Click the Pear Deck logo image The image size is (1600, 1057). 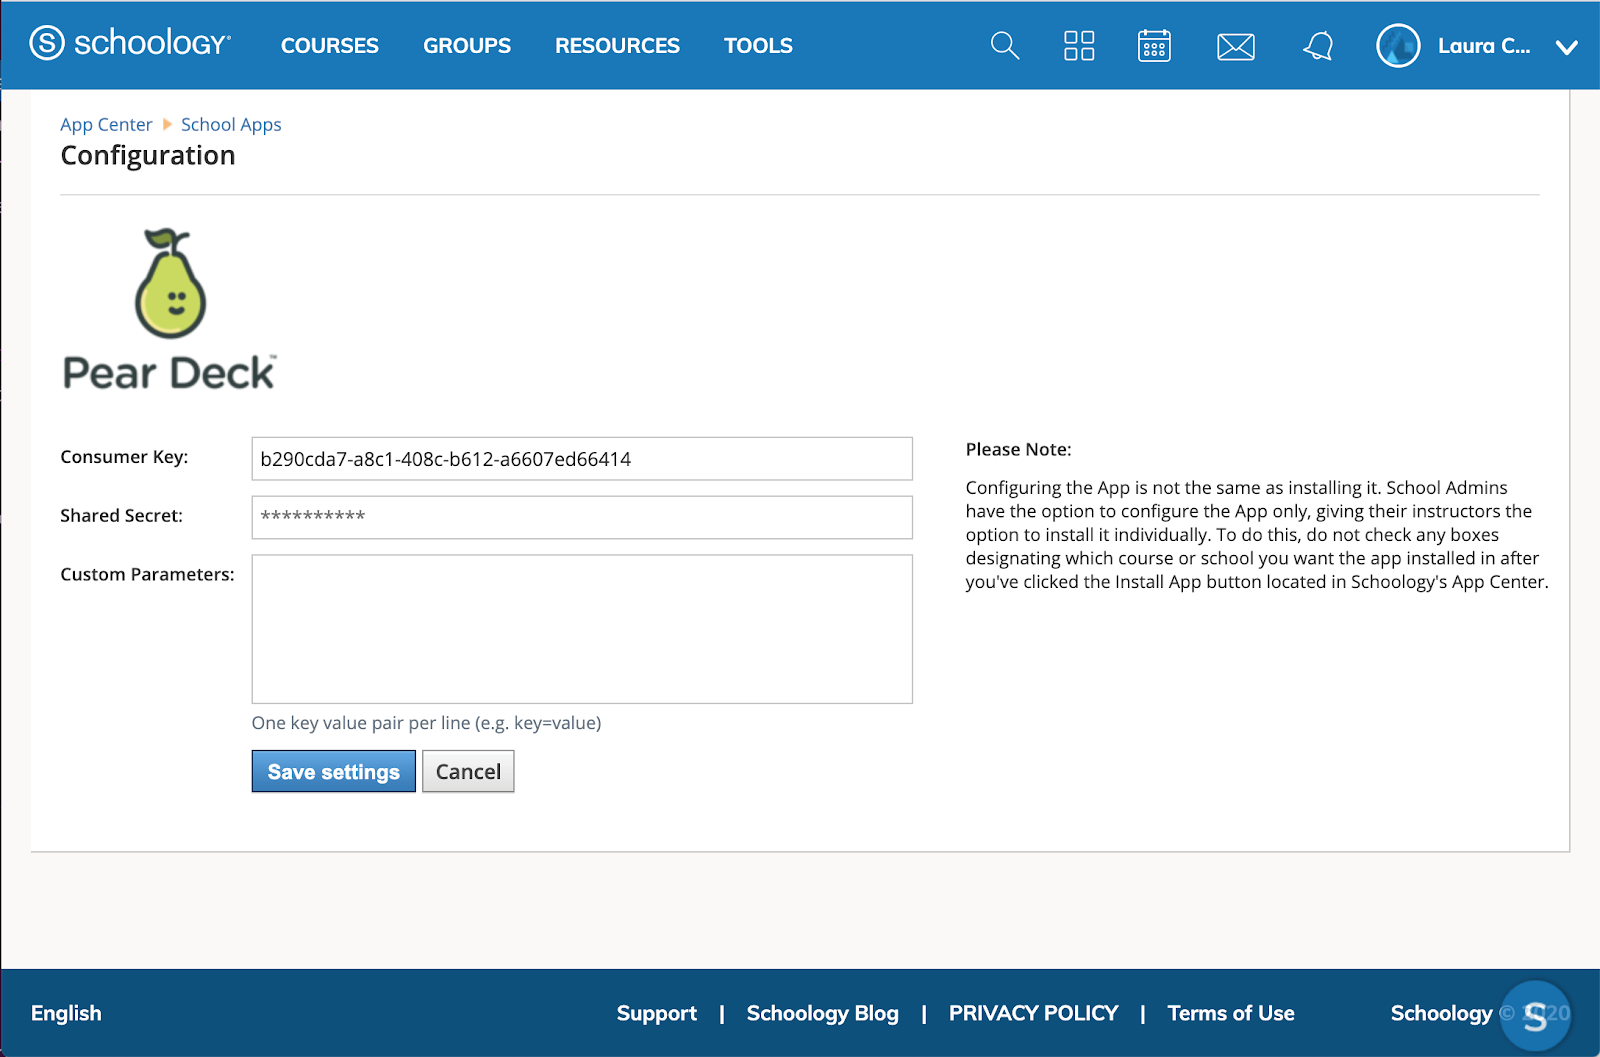(x=170, y=305)
